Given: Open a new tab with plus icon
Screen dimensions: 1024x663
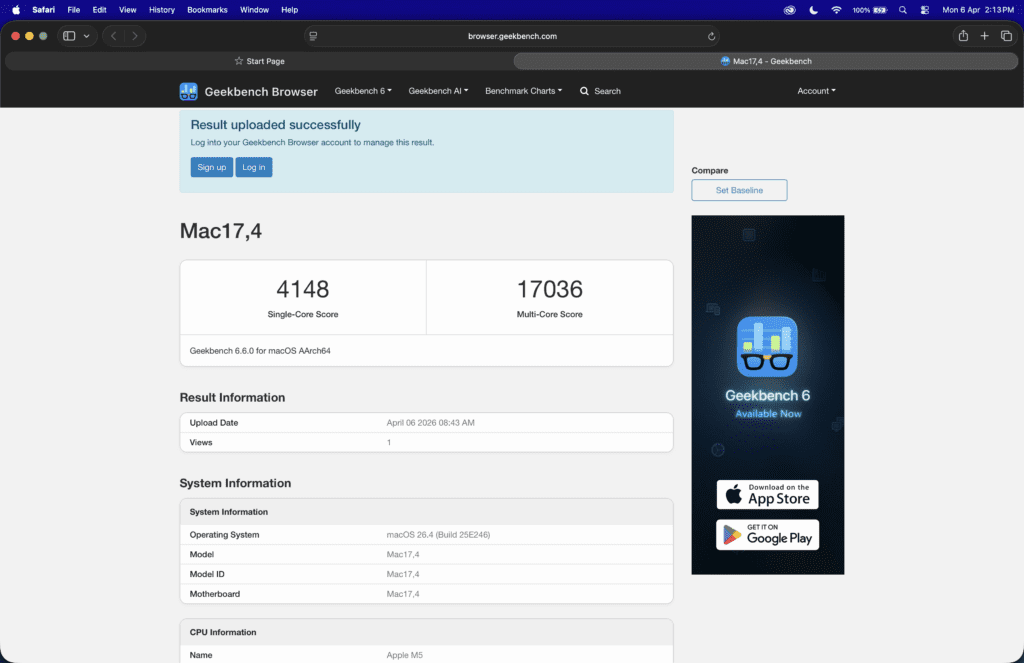Looking at the screenshot, I should [x=985, y=36].
